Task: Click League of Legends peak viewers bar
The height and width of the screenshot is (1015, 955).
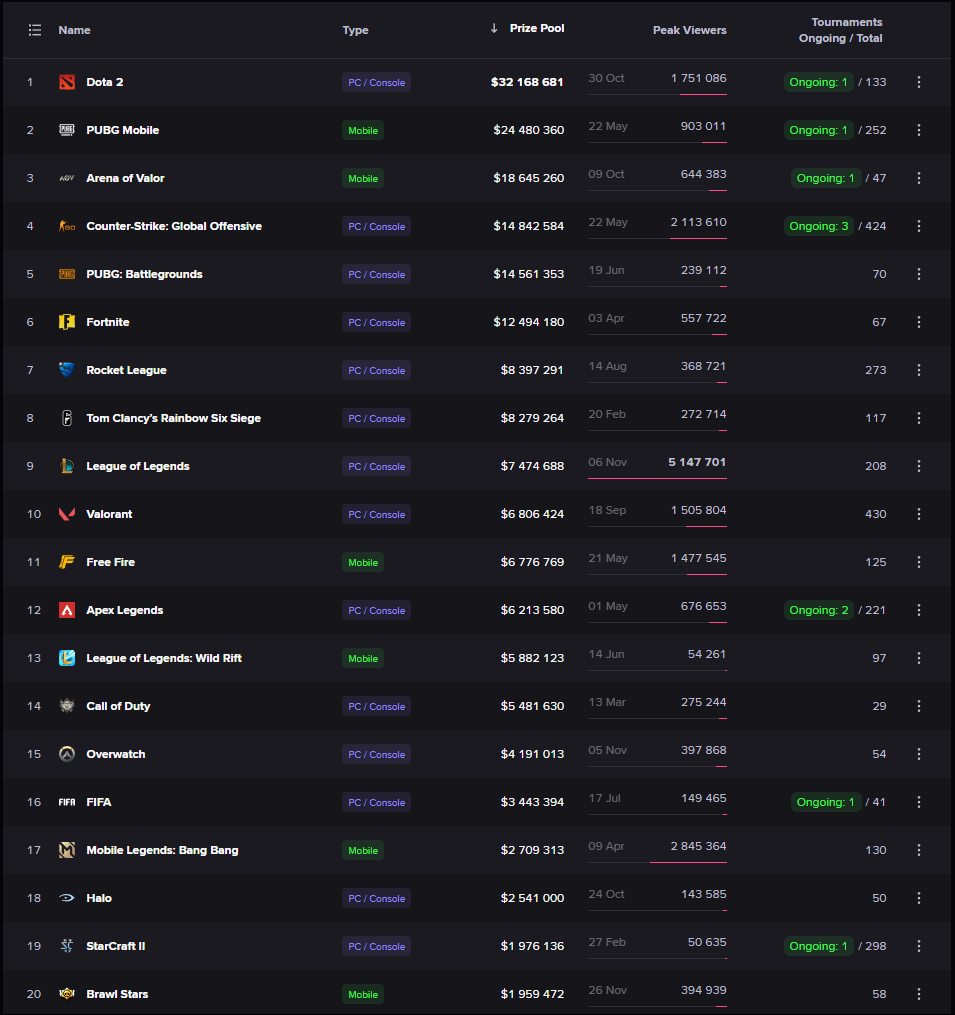Action: click(x=657, y=478)
